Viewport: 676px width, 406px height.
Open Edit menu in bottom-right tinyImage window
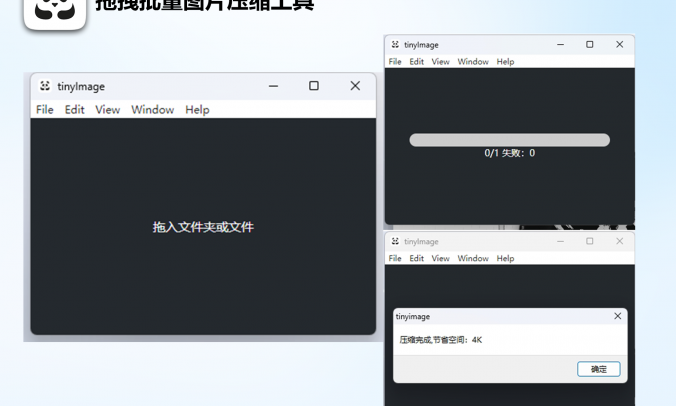click(416, 258)
